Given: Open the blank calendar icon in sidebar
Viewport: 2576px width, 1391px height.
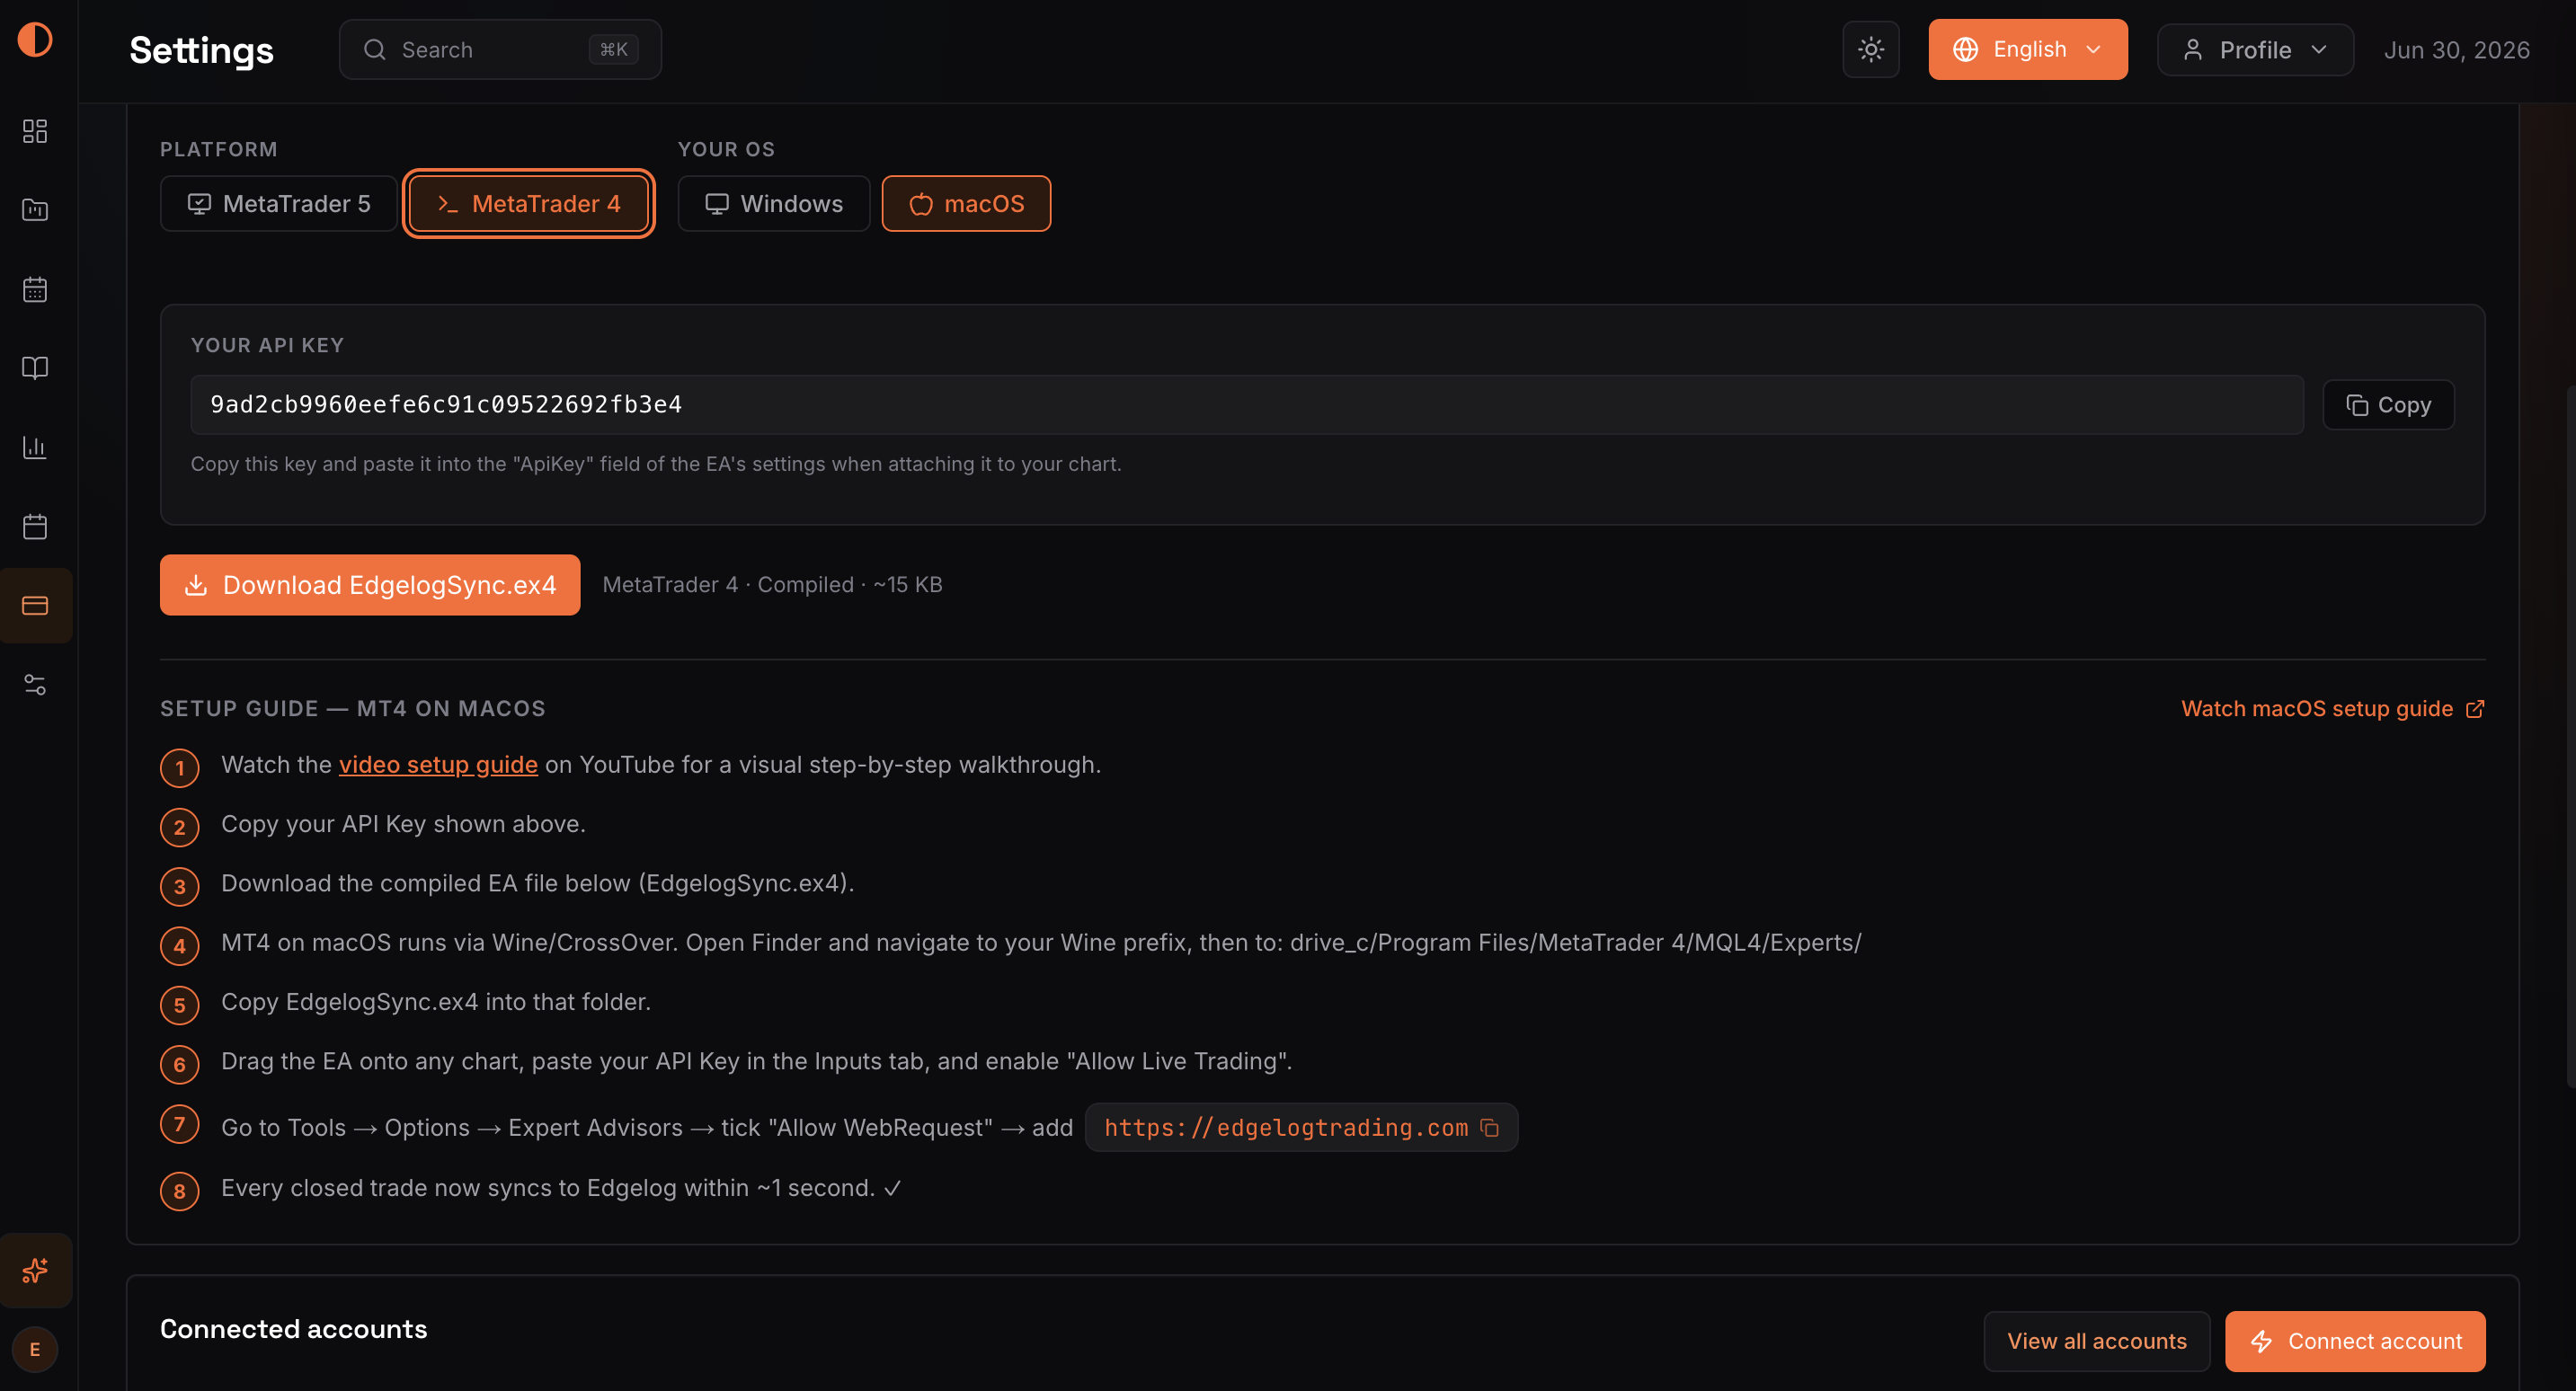Looking at the screenshot, I should coord(35,526).
